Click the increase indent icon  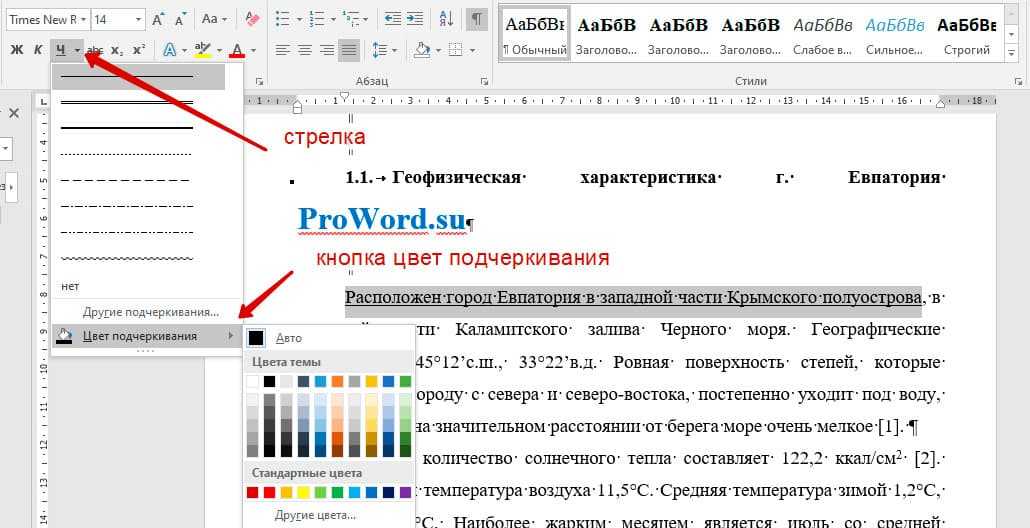pos(415,19)
